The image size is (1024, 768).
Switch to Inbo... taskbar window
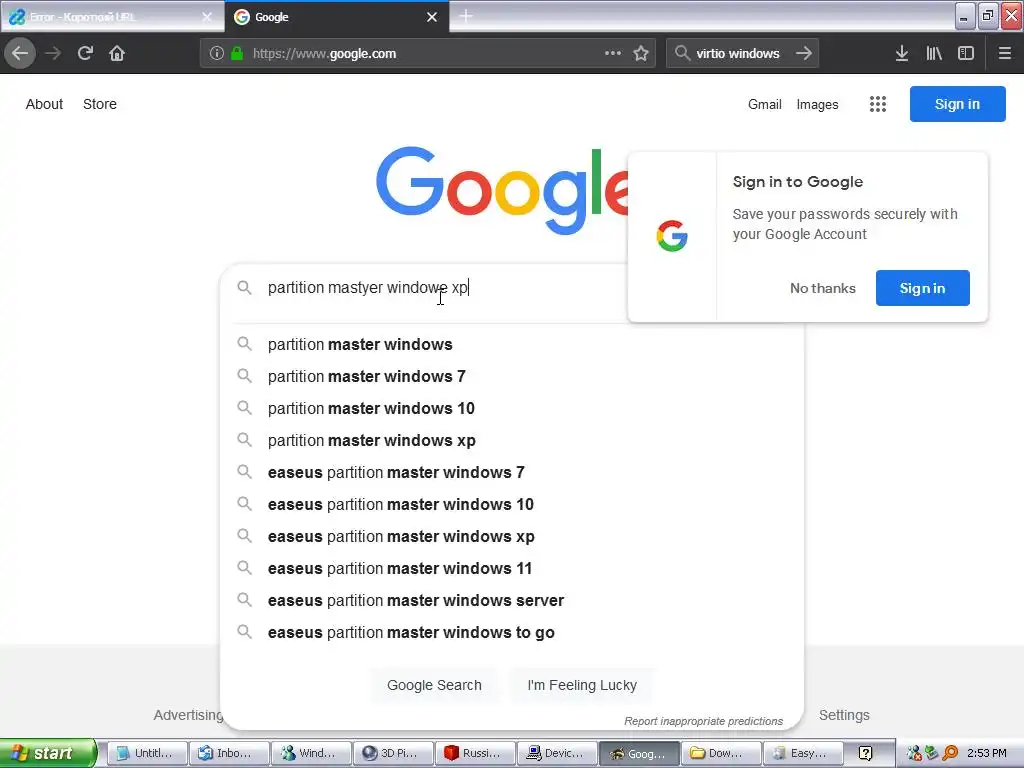coord(229,753)
